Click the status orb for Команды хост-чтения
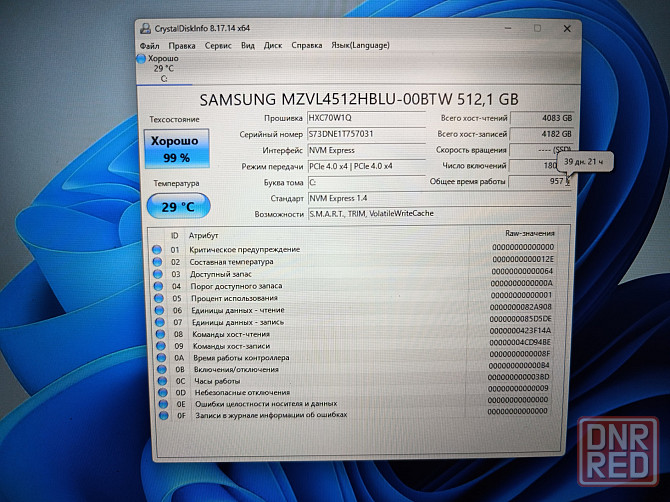Screen dimensions: 670x502 pyautogui.click(x=156, y=334)
